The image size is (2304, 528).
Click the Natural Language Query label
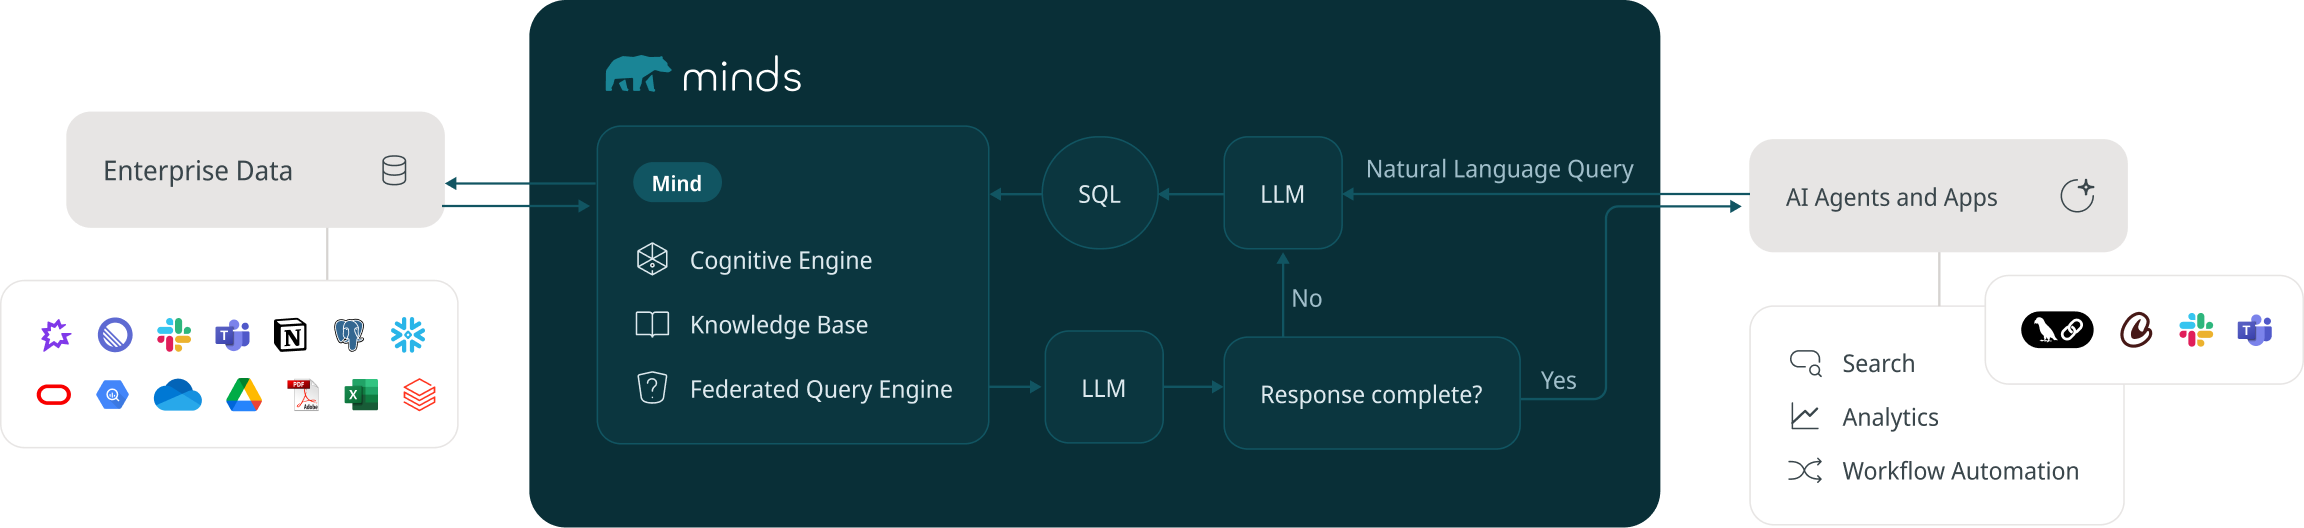[x=1500, y=169]
